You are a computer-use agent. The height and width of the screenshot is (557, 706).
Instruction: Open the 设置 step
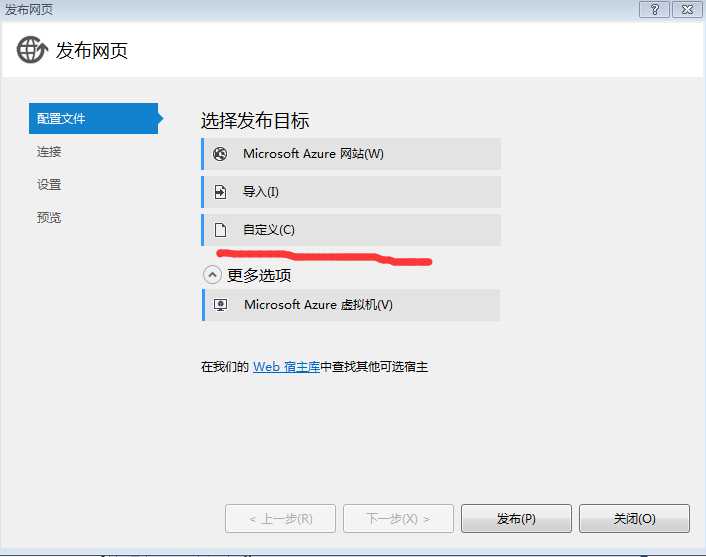pyautogui.click(x=49, y=185)
